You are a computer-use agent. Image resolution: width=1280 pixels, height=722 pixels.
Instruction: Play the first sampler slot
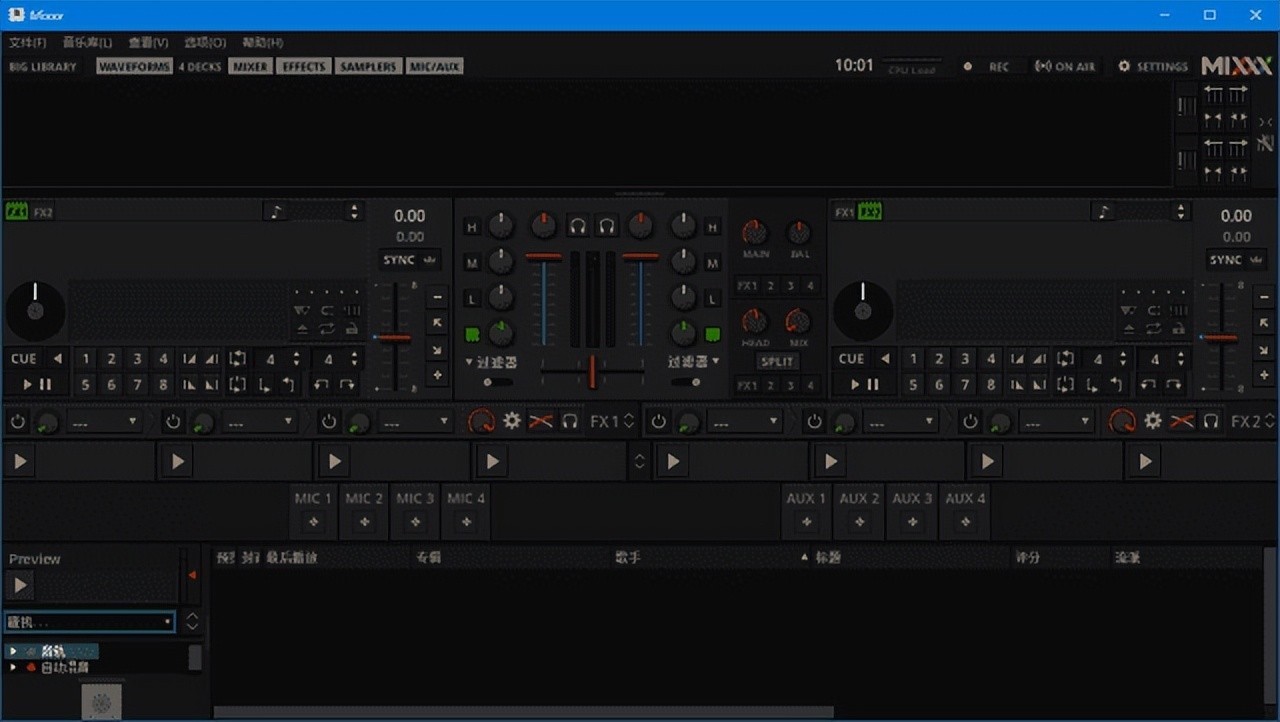pos(20,461)
